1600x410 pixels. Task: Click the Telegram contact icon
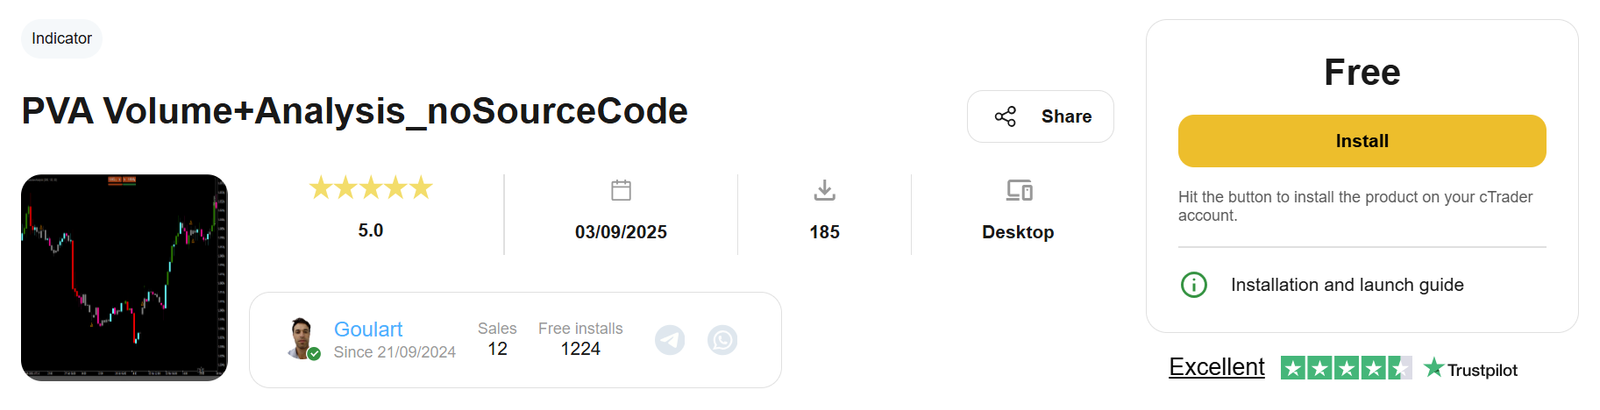(670, 340)
